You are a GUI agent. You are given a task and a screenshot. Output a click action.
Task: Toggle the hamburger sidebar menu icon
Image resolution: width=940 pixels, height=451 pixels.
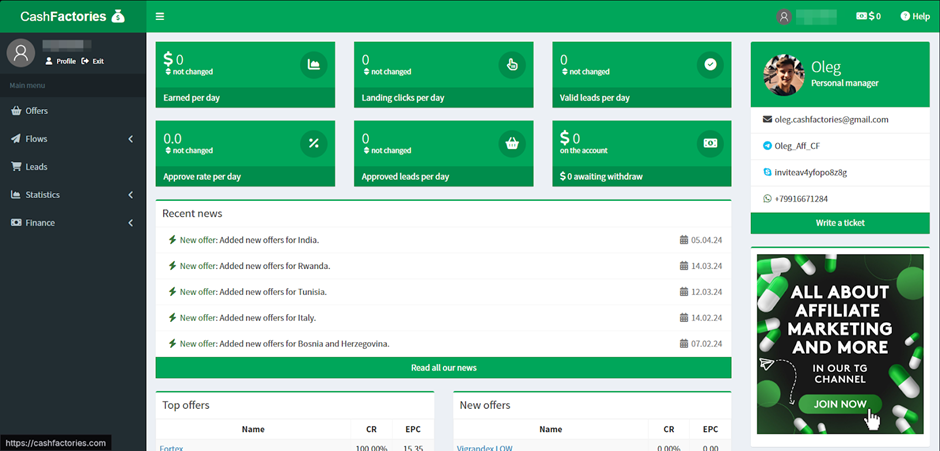pyautogui.click(x=160, y=16)
